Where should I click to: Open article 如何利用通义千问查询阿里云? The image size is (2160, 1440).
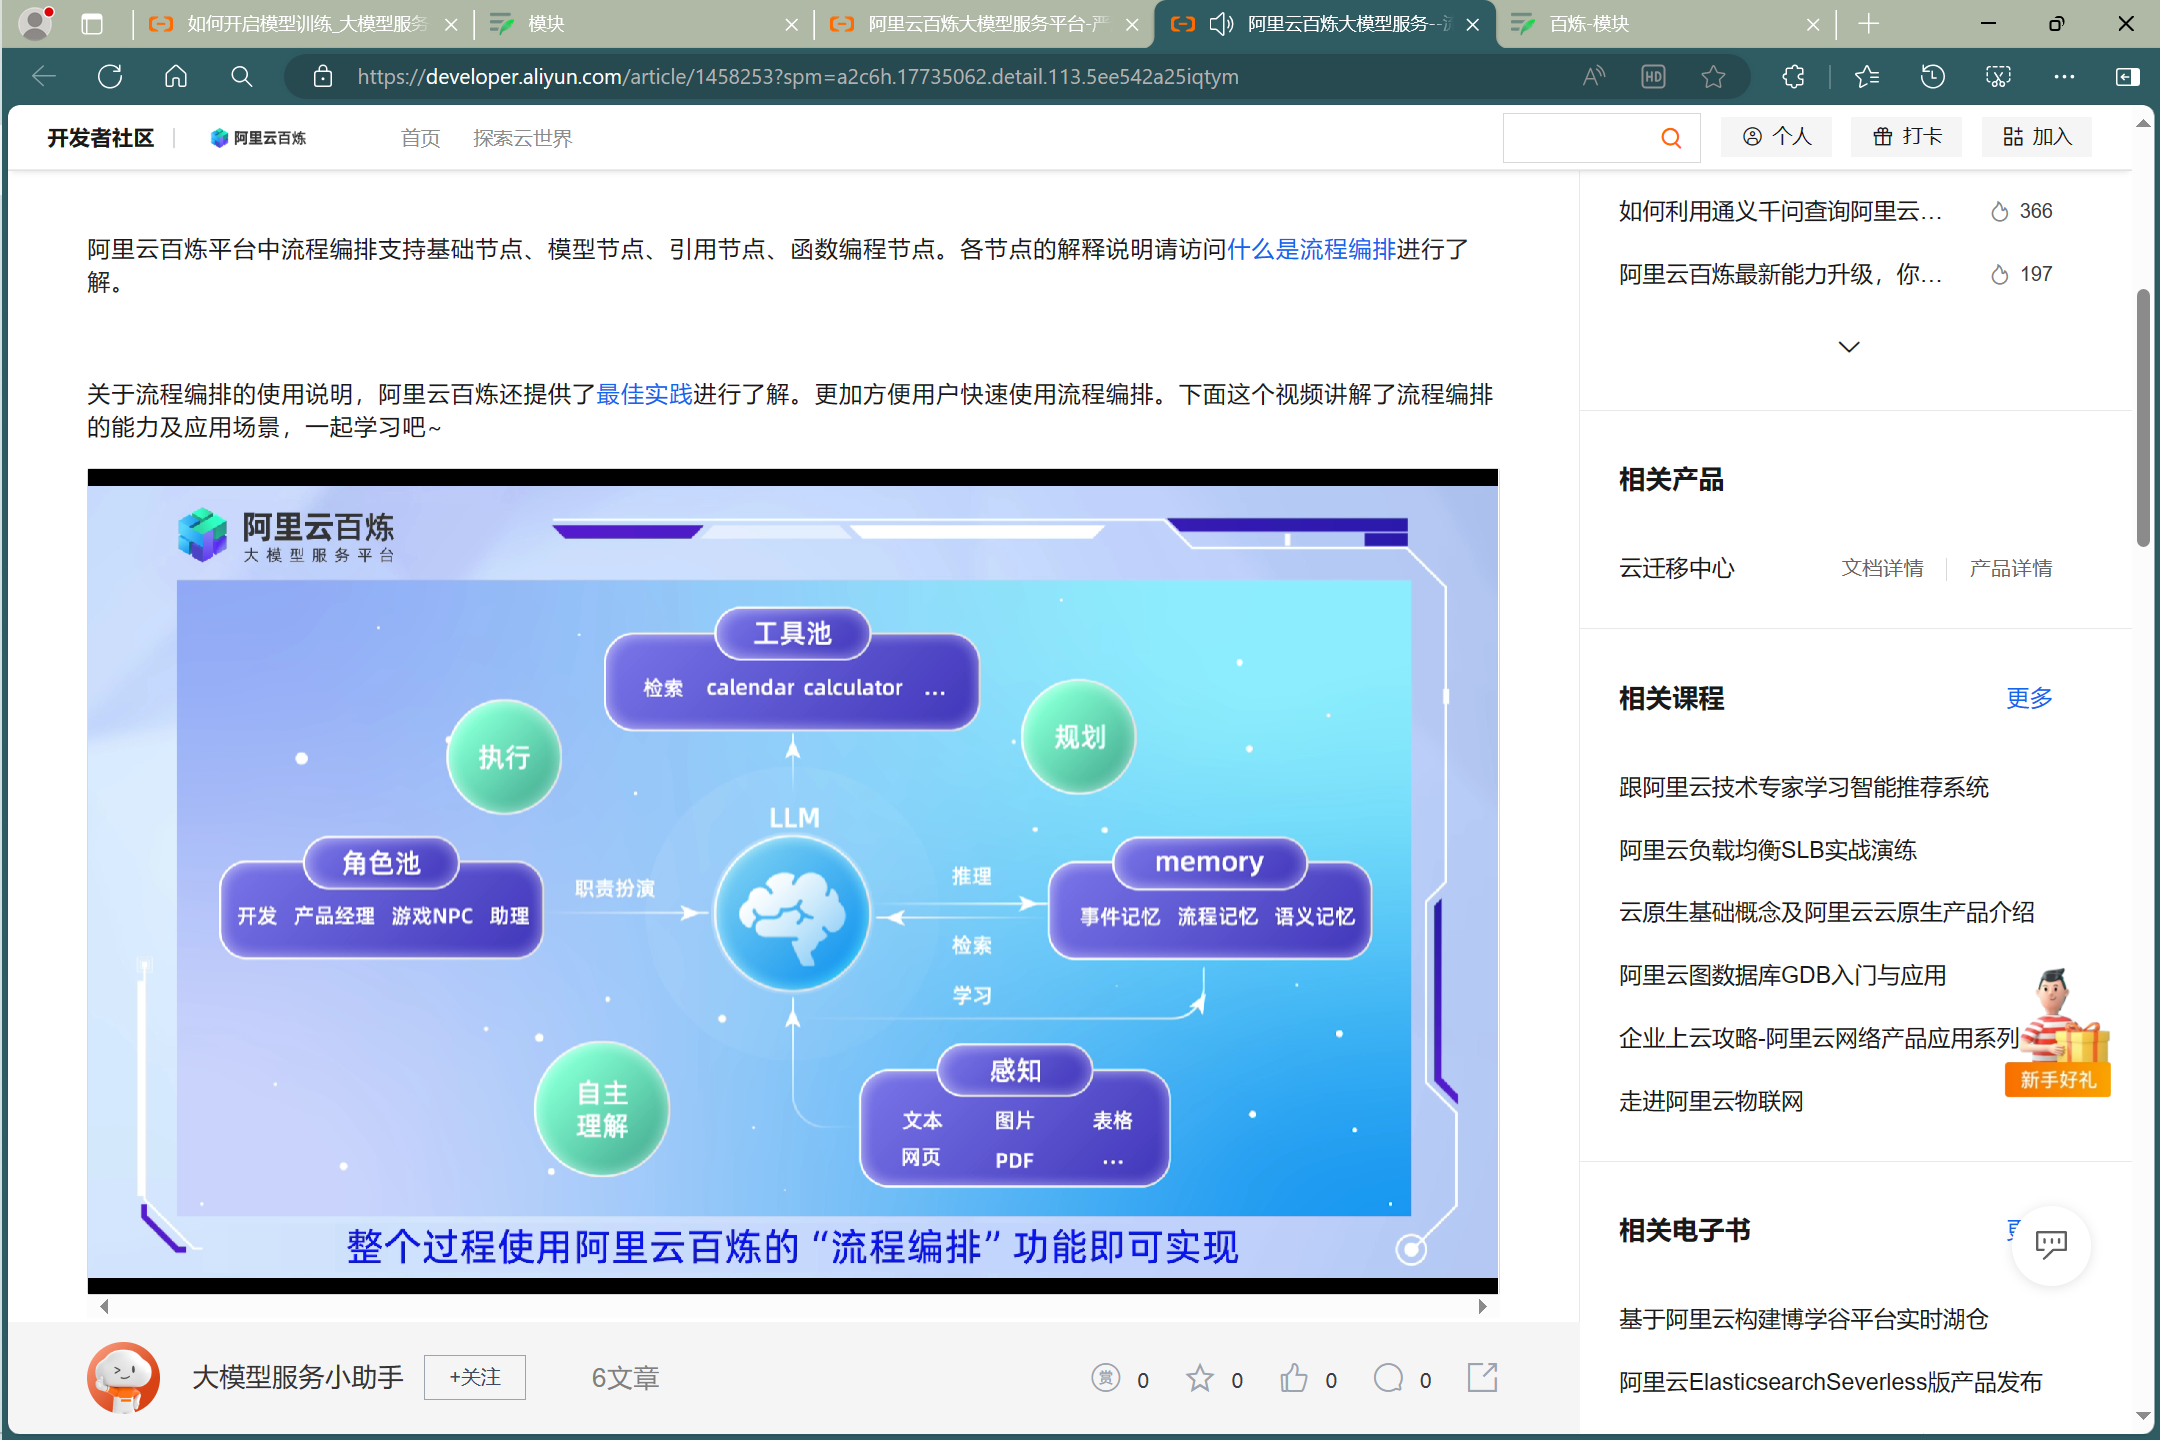click(x=1780, y=211)
